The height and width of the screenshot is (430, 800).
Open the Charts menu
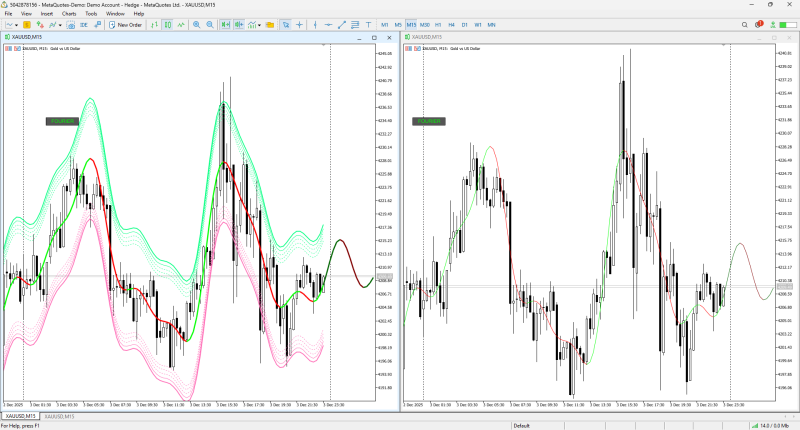coord(69,14)
